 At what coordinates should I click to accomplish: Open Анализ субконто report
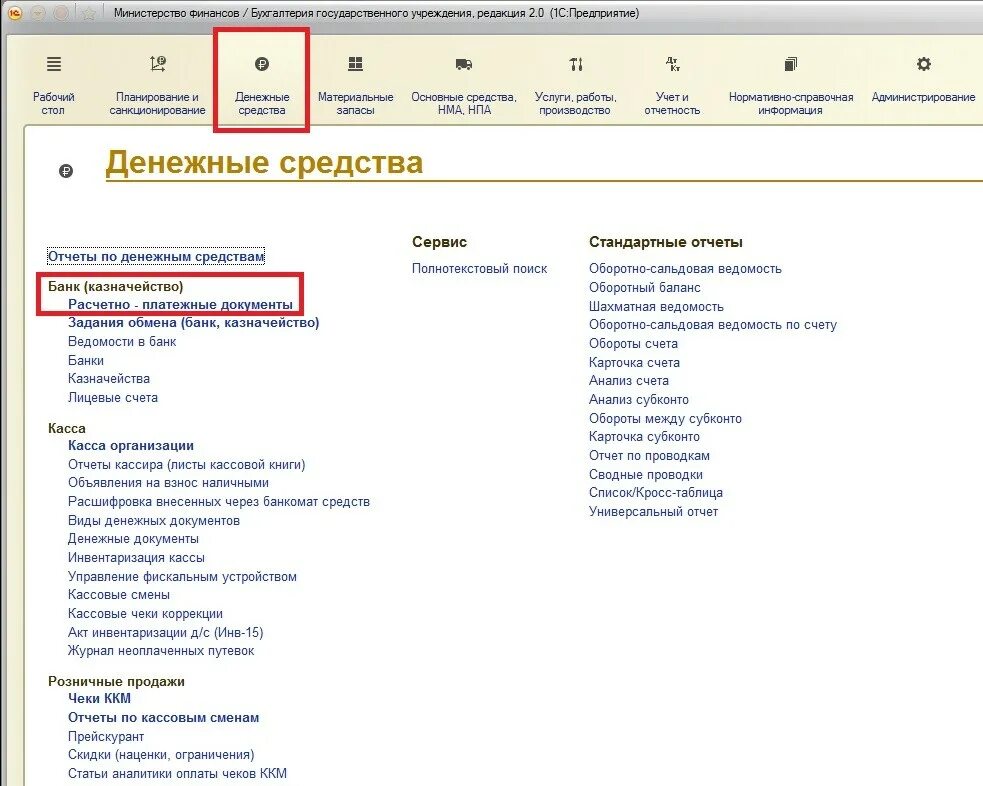coord(639,399)
